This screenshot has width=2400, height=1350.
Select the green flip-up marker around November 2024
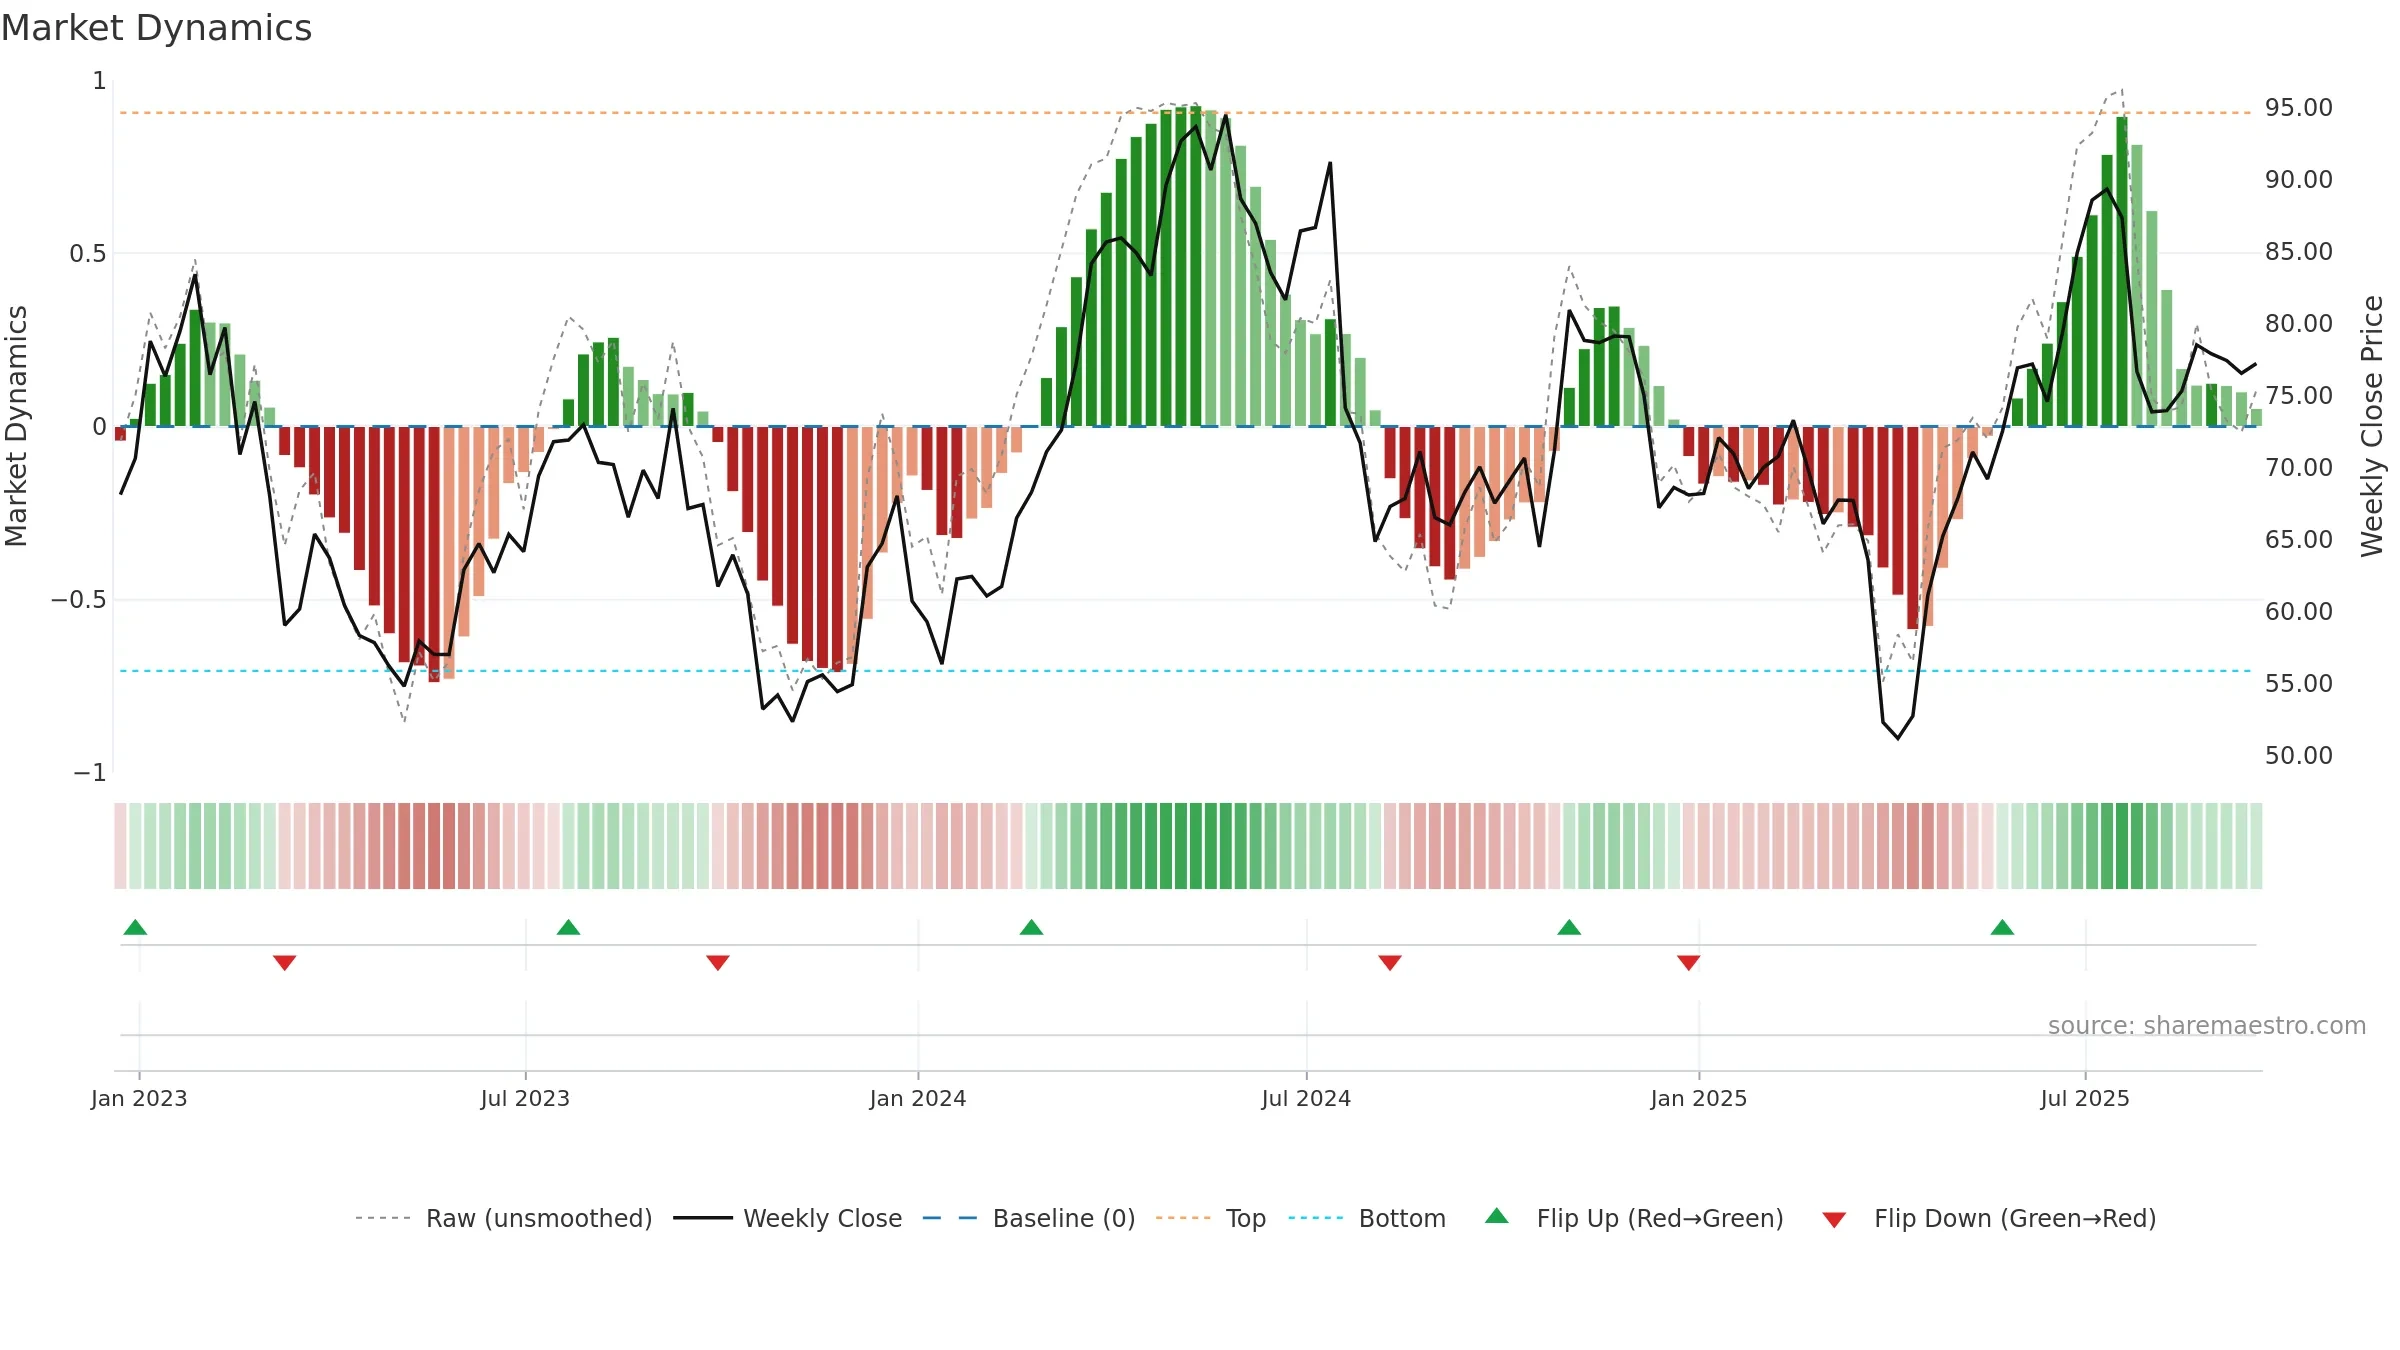pos(1569,927)
